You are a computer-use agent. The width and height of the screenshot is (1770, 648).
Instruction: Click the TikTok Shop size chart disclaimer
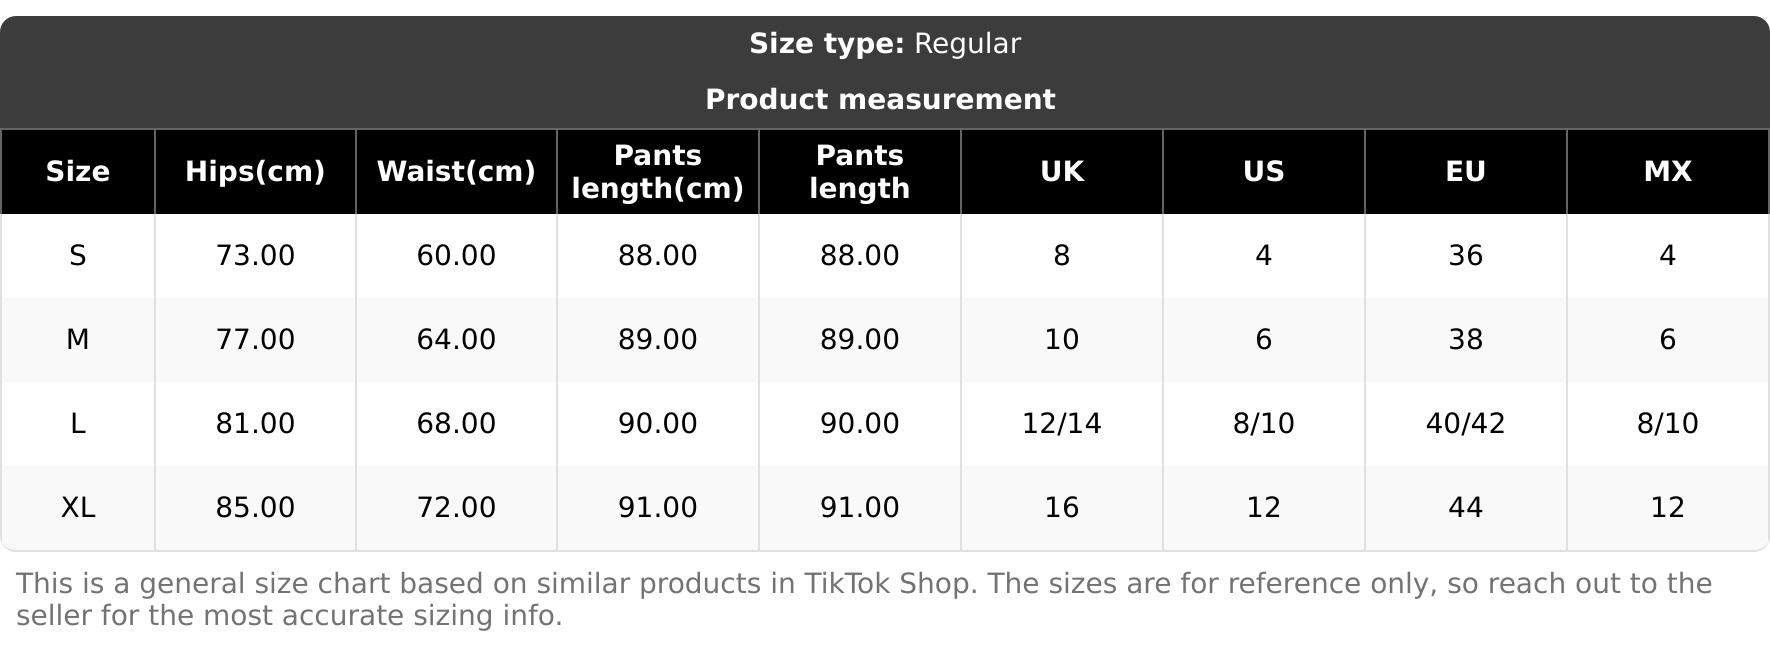click(x=864, y=599)
